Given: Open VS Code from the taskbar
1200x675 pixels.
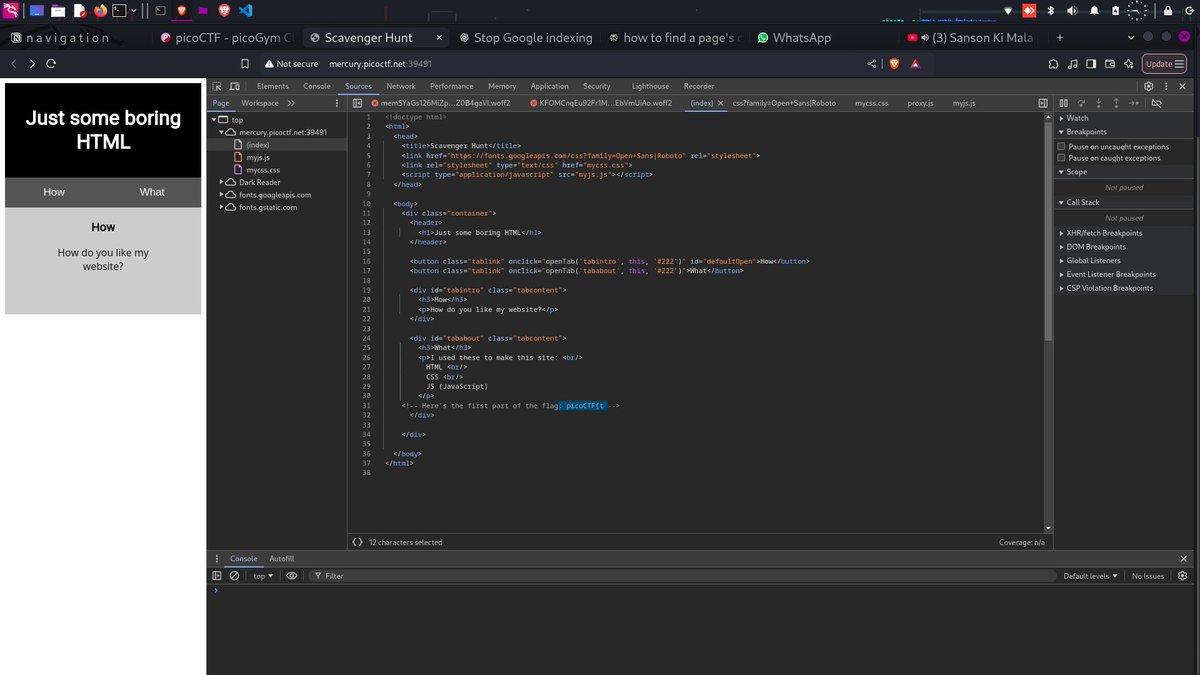Looking at the screenshot, I should [x=246, y=11].
